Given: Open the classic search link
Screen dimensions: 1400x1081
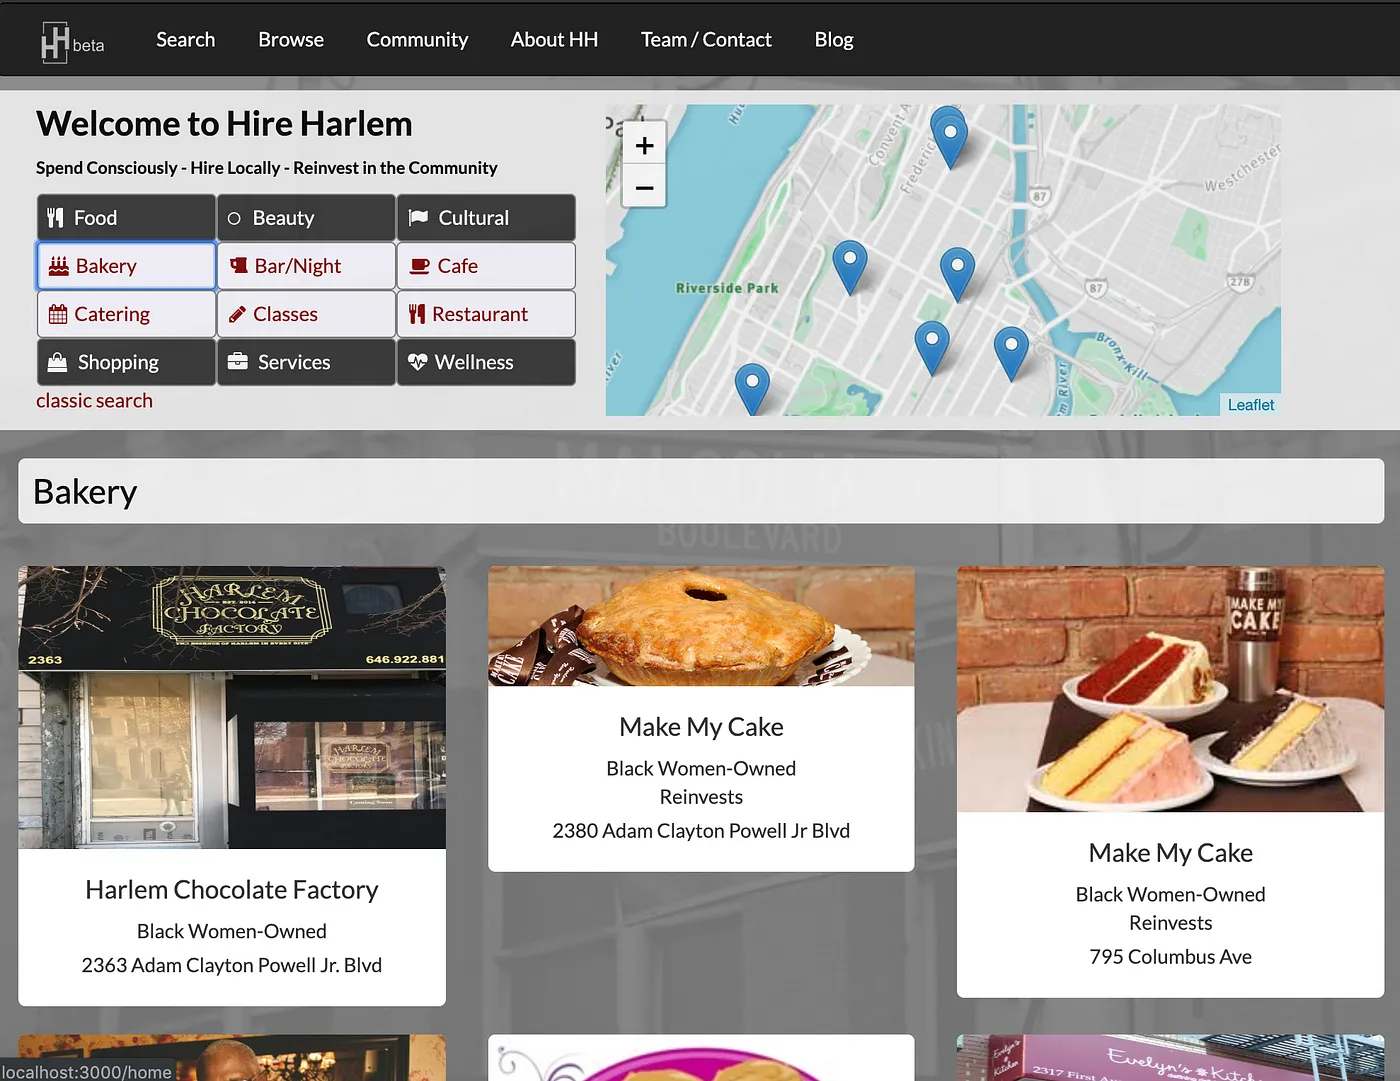Looking at the screenshot, I should pos(95,401).
